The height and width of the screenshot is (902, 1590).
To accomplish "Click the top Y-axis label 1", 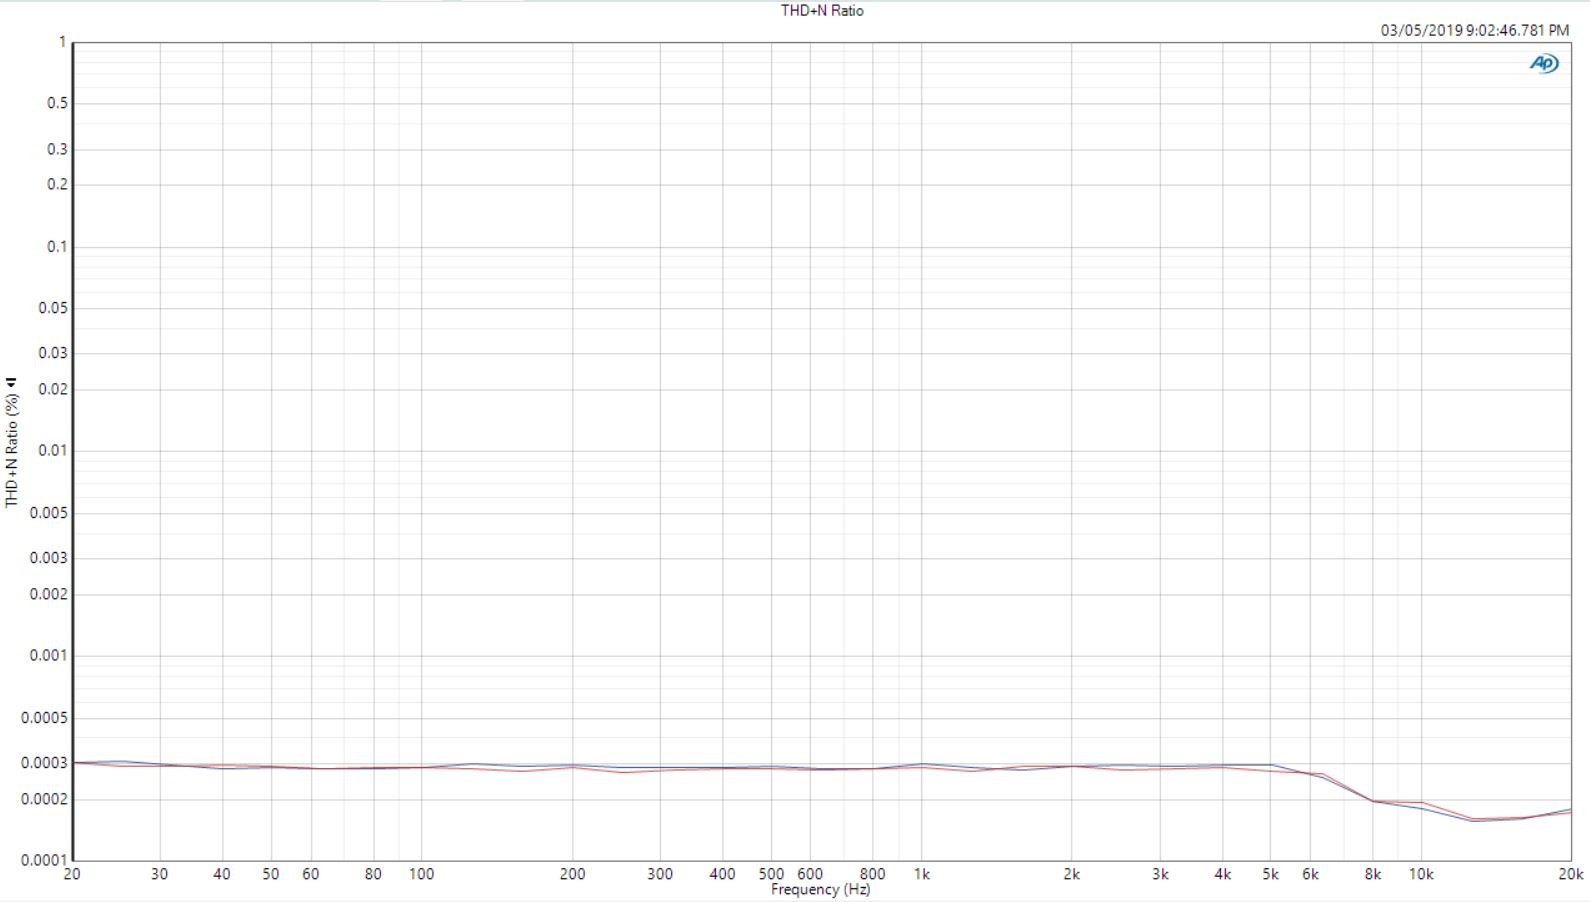I will 62,42.
